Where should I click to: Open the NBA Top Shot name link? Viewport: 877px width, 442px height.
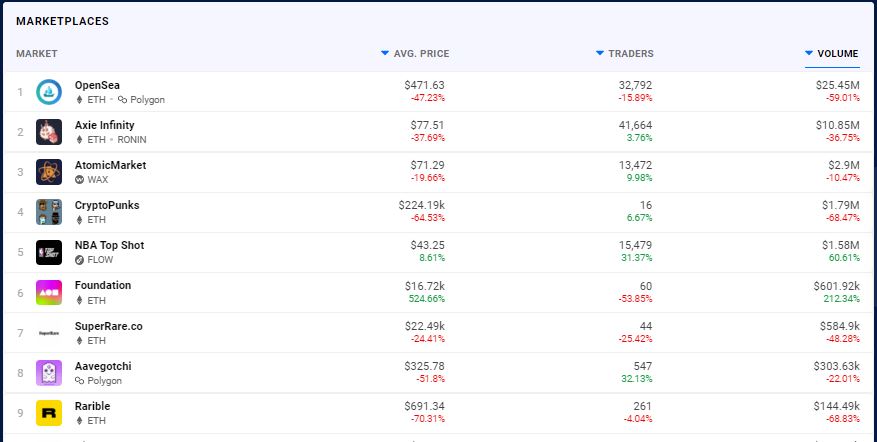110,245
